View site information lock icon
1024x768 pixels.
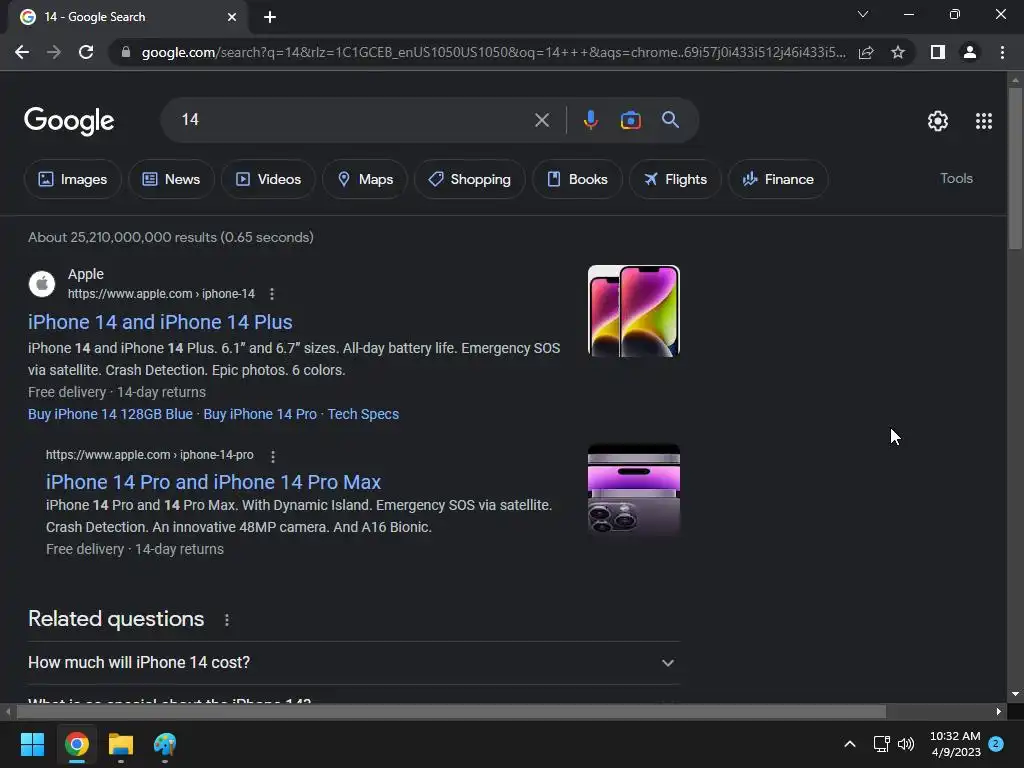tap(126, 52)
